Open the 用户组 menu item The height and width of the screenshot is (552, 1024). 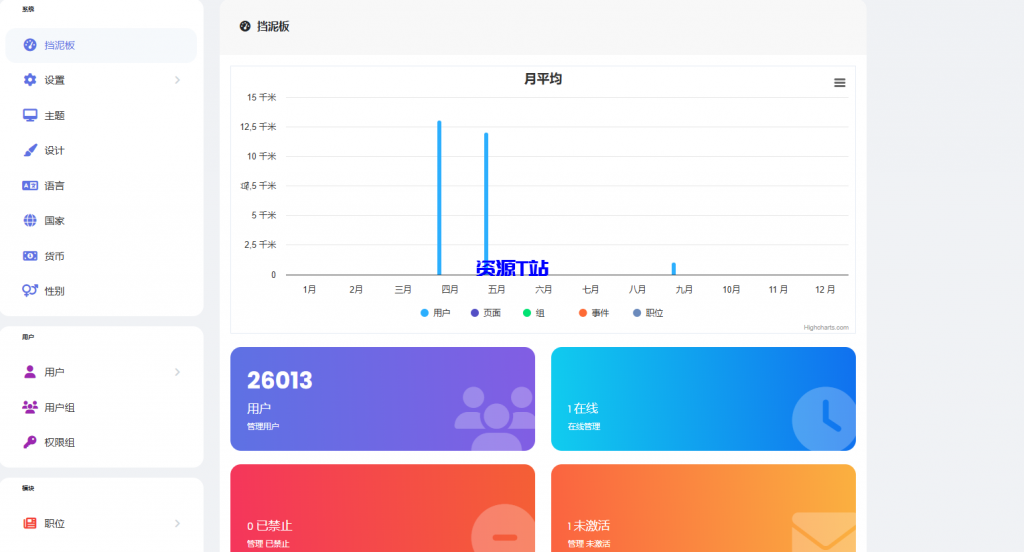pos(59,407)
